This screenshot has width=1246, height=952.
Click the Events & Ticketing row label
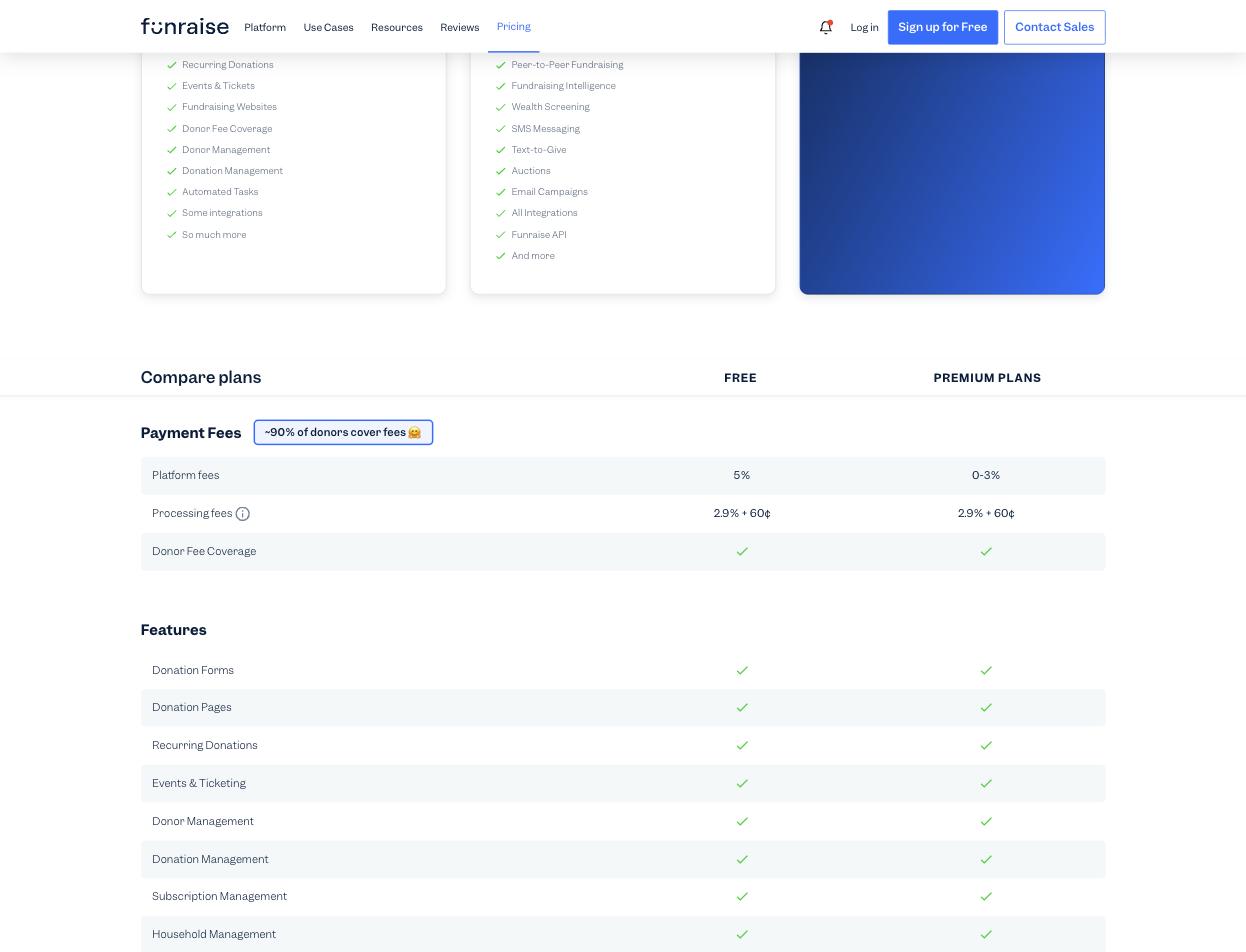199,783
